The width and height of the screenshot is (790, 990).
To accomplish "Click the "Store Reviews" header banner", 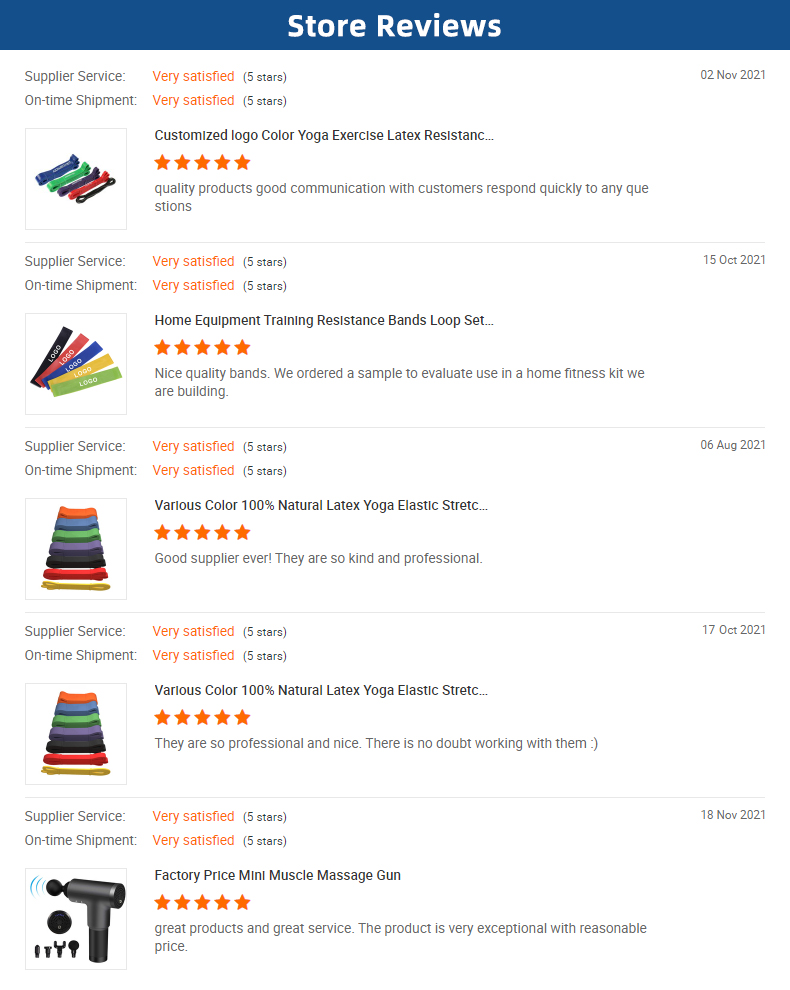I will [395, 25].
